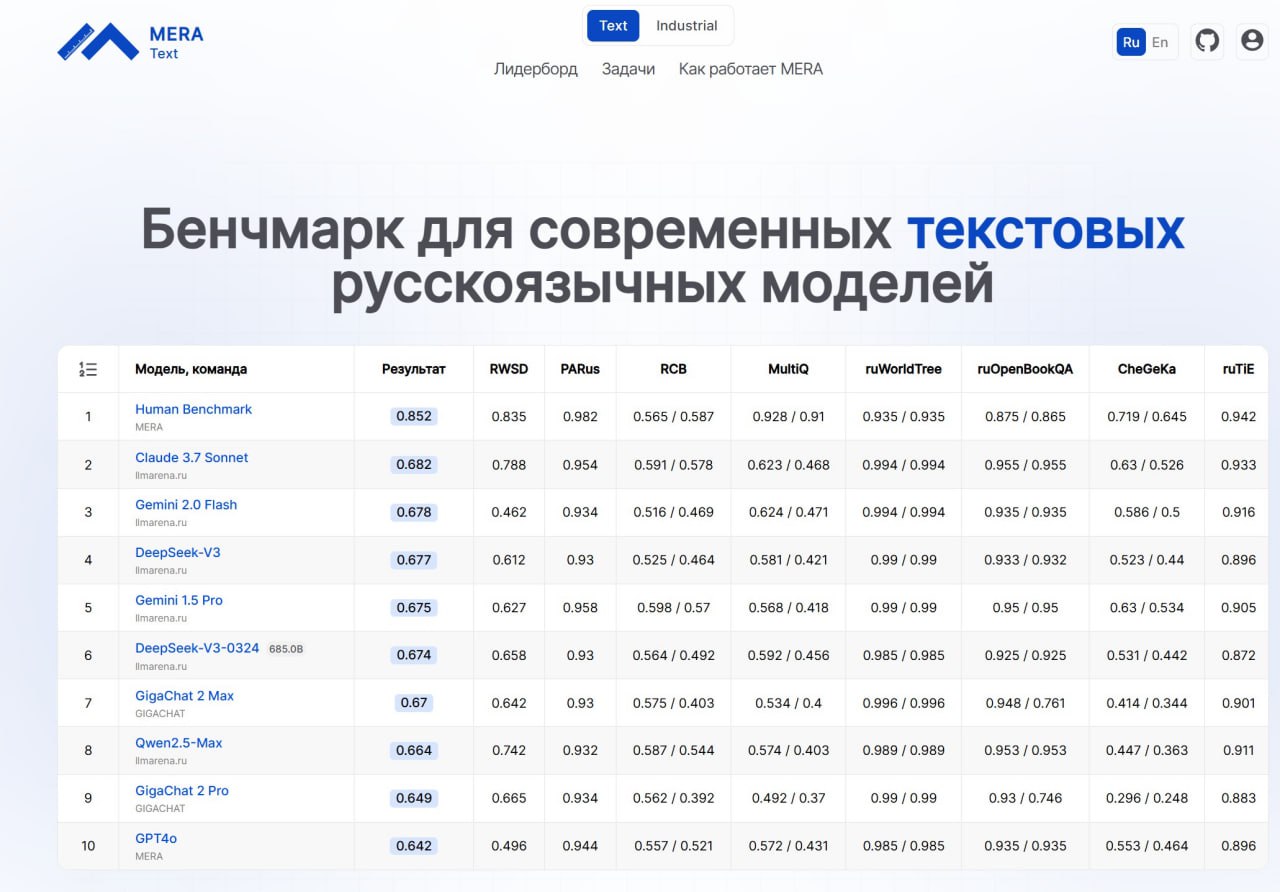Open the Лидерборд menu item
1280x892 pixels.
click(536, 69)
